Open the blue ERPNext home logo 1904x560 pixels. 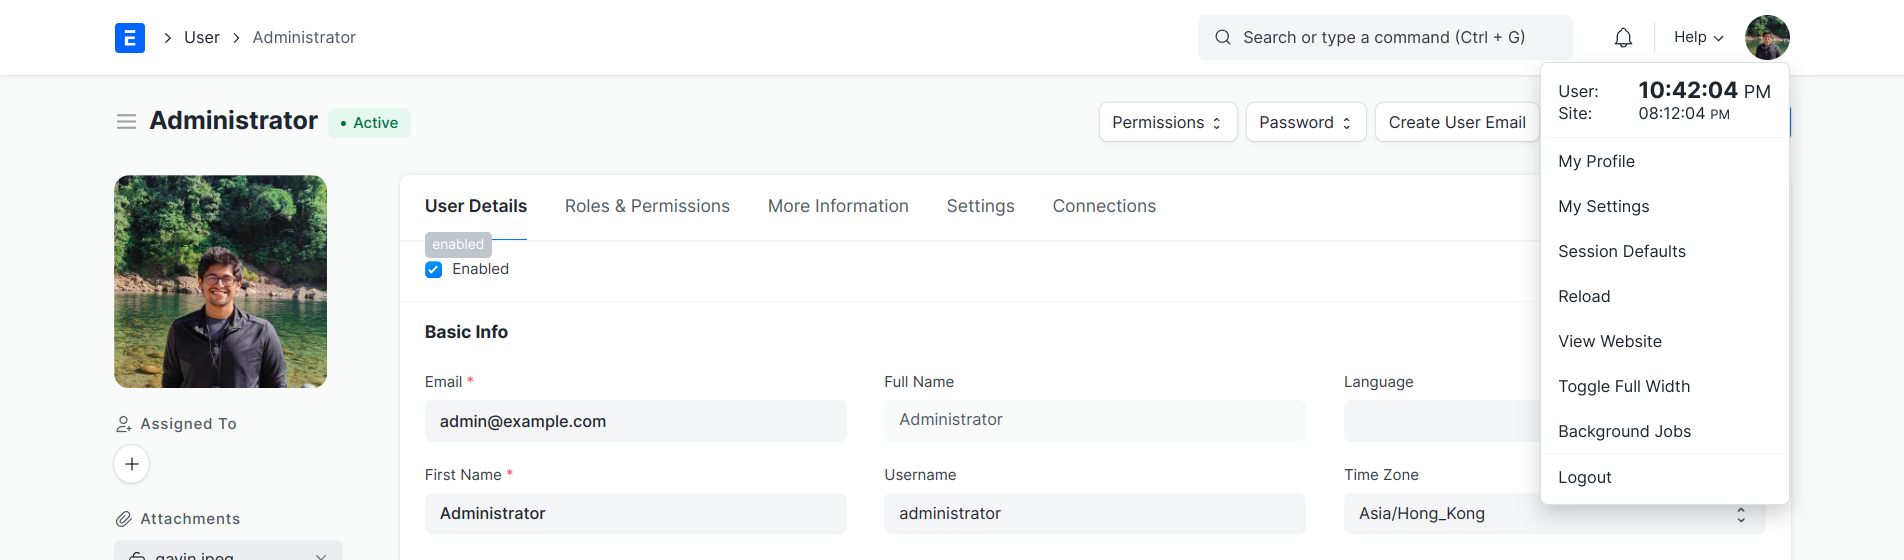tap(130, 38)
